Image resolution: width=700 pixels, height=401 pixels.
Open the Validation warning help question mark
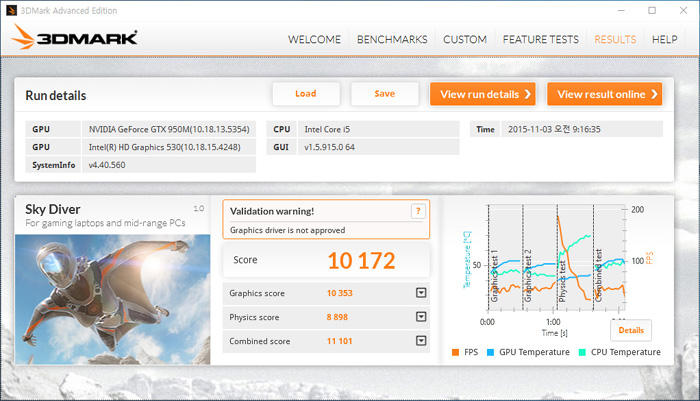pos(418,211)
